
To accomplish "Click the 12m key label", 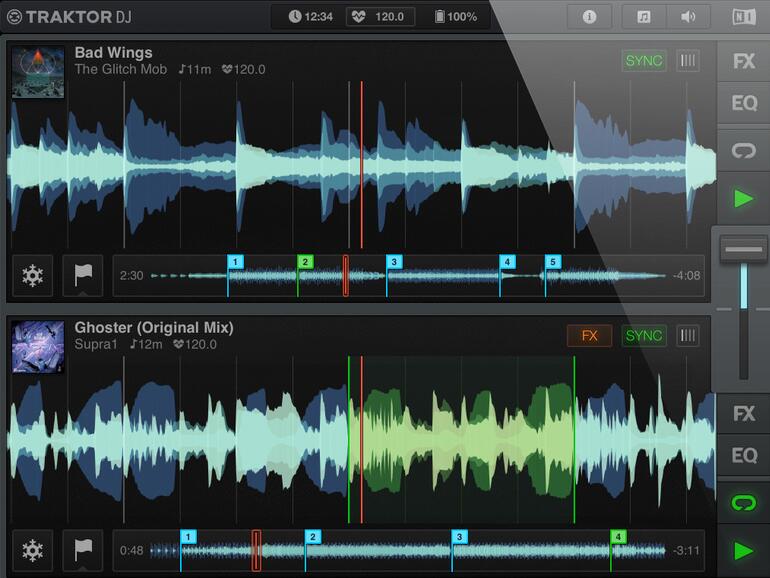I will tap(146, 344).
